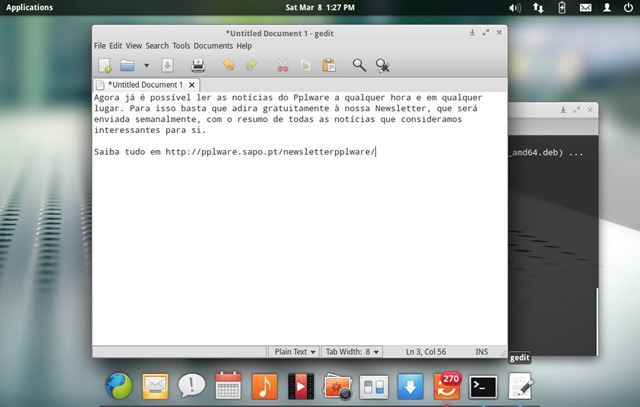Paste from clipboard icon
640x407 pixels.
tap(329, 65)
